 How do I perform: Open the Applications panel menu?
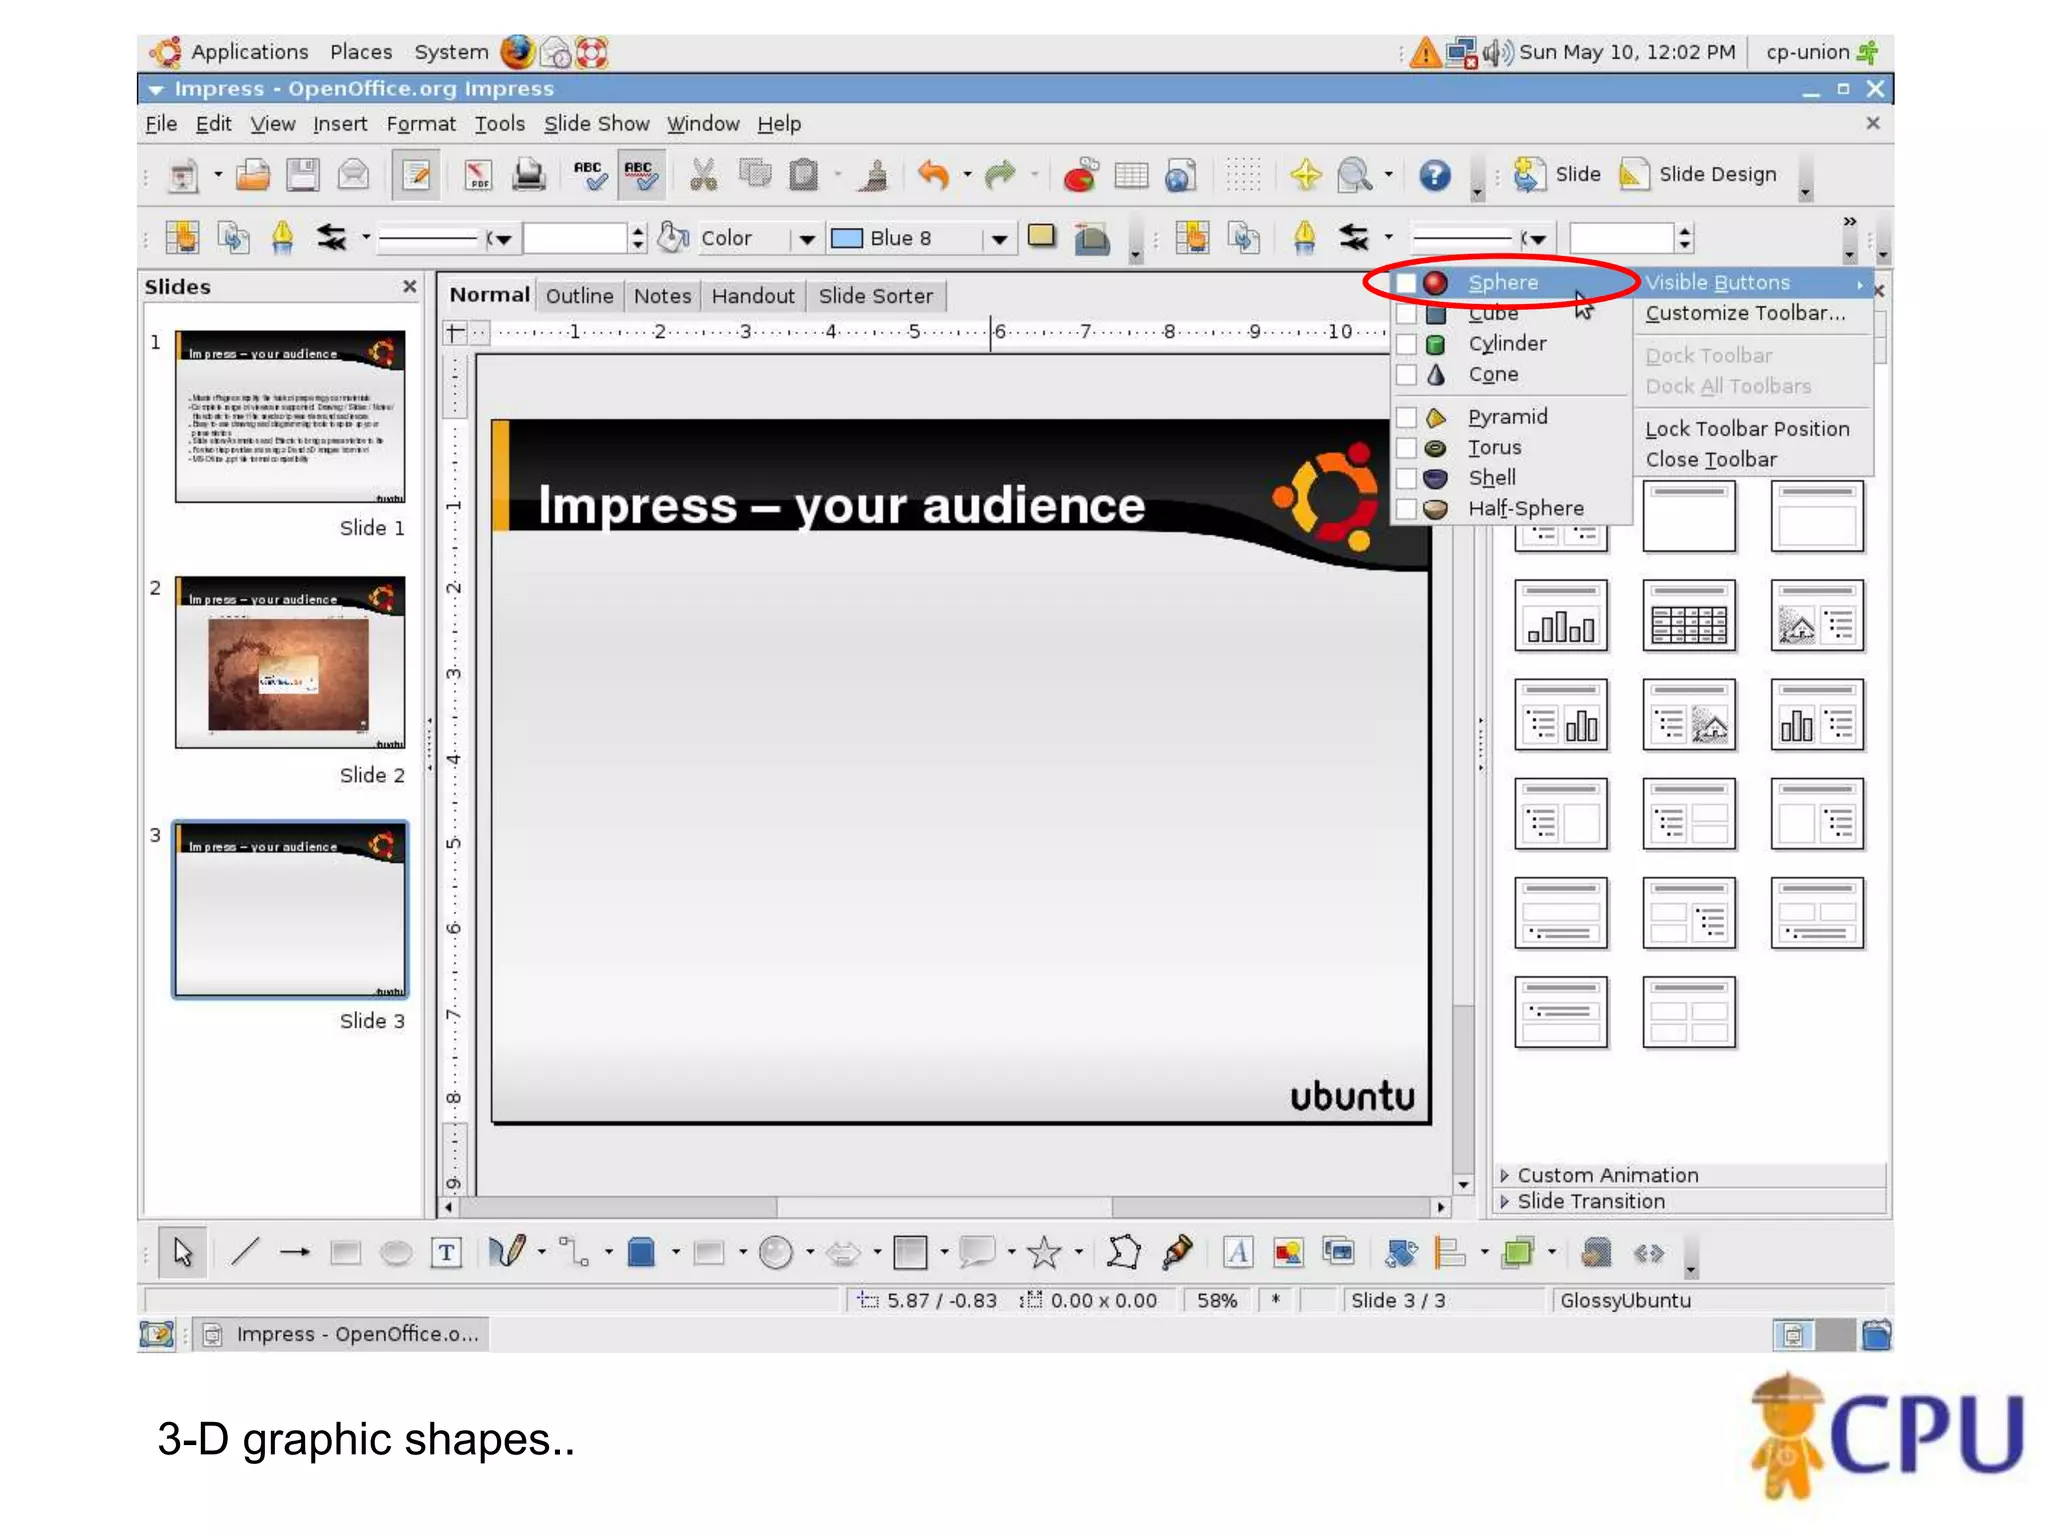click(249, 52)
